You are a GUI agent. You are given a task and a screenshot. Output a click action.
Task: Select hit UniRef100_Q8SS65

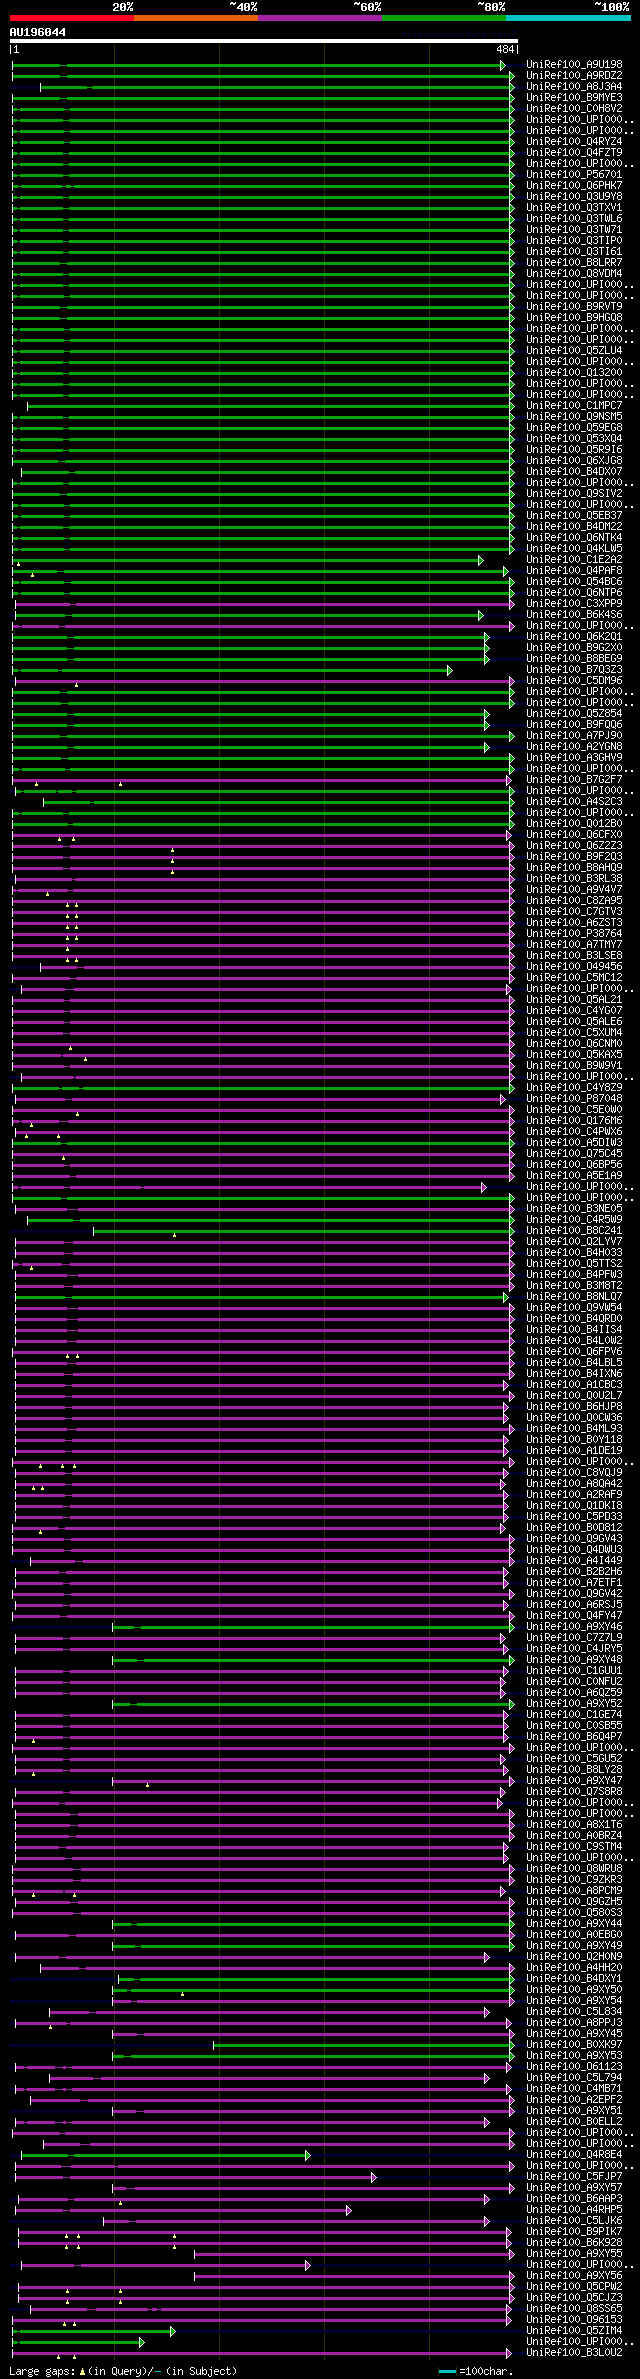click(x=574, y=2308)
